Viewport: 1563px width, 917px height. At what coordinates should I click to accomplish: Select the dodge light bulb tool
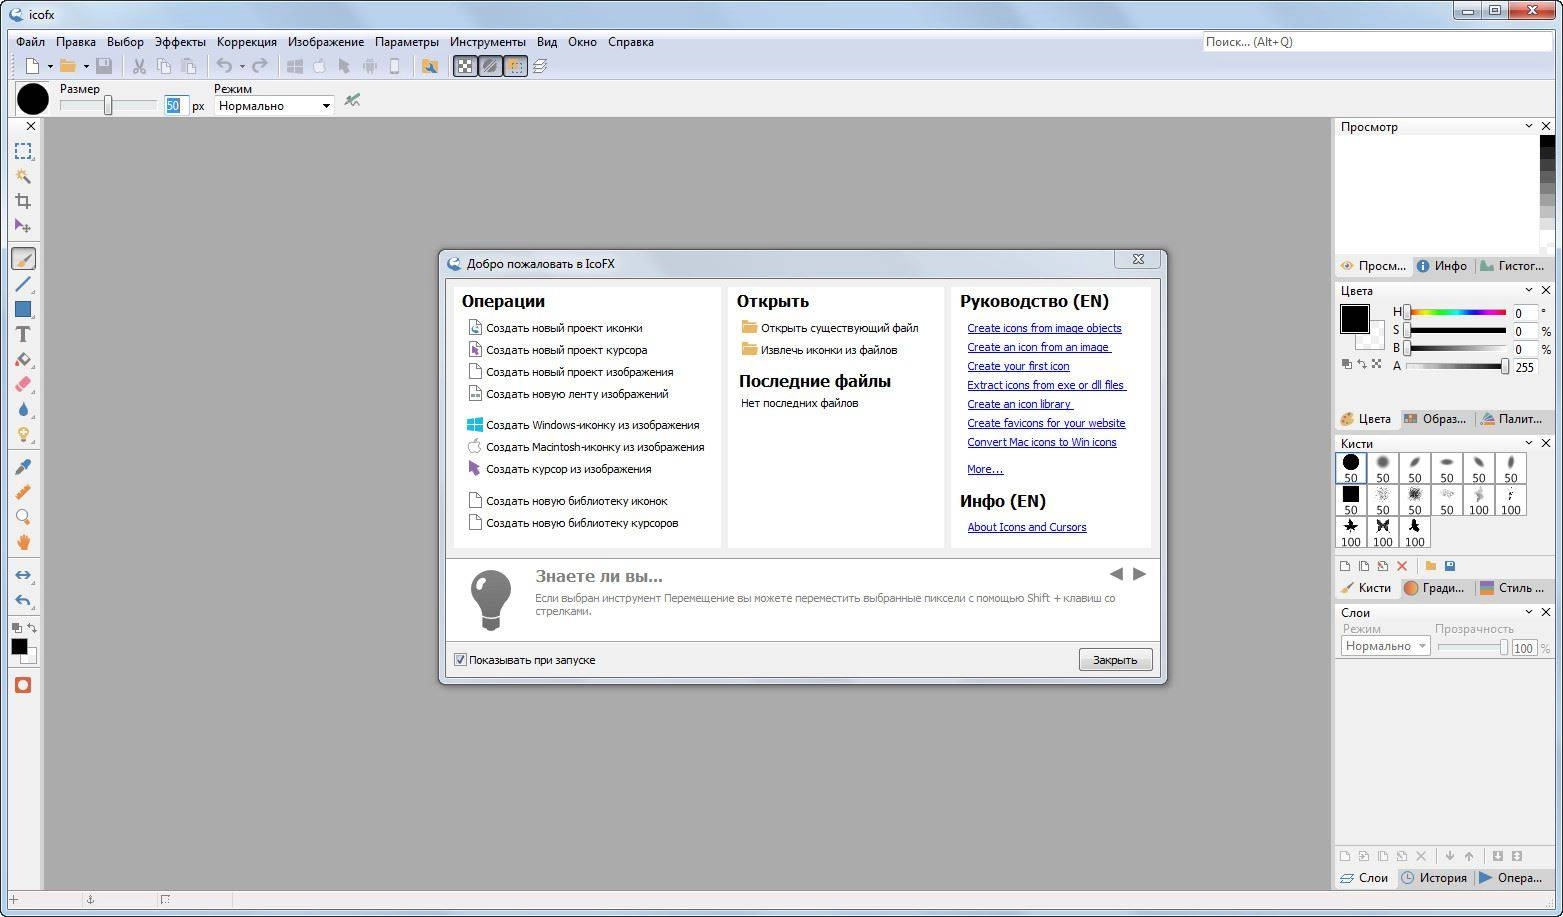tap(23, 434)
